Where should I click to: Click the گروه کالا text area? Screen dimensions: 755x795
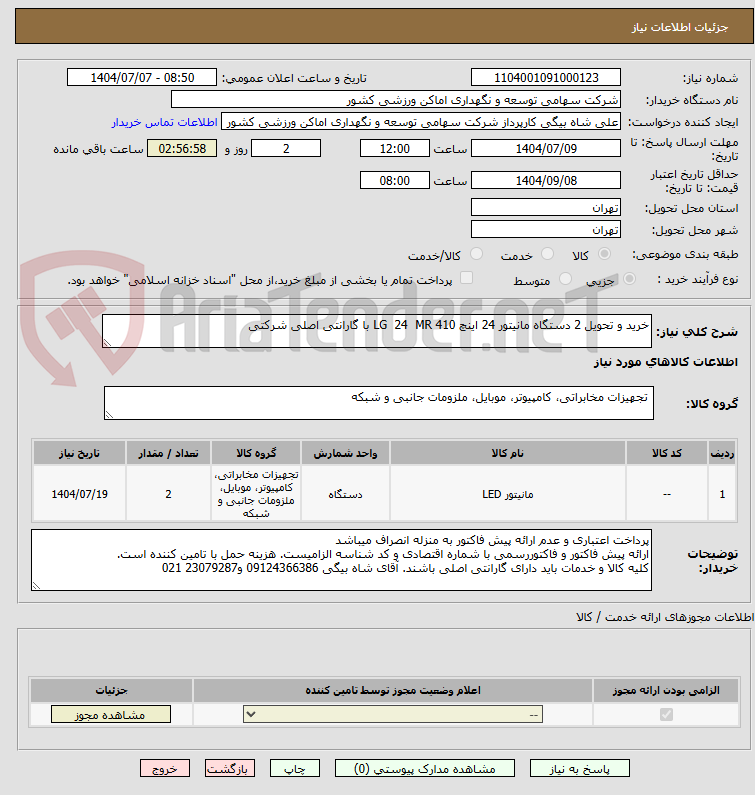point(379,403)
